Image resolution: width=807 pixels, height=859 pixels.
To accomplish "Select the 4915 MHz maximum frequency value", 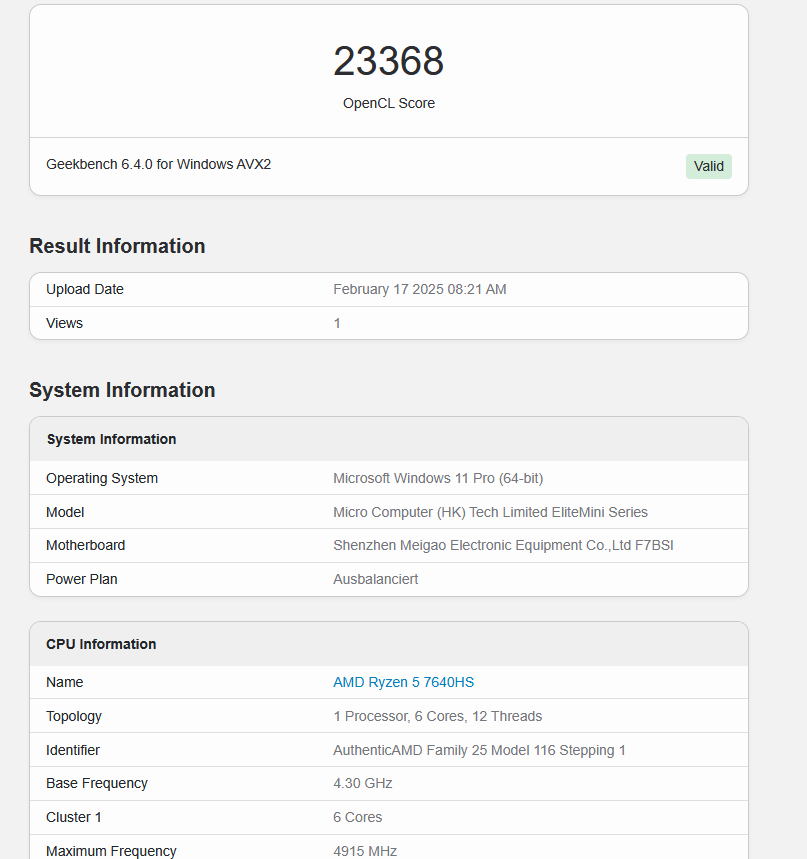I will click(x=365, y=851).
